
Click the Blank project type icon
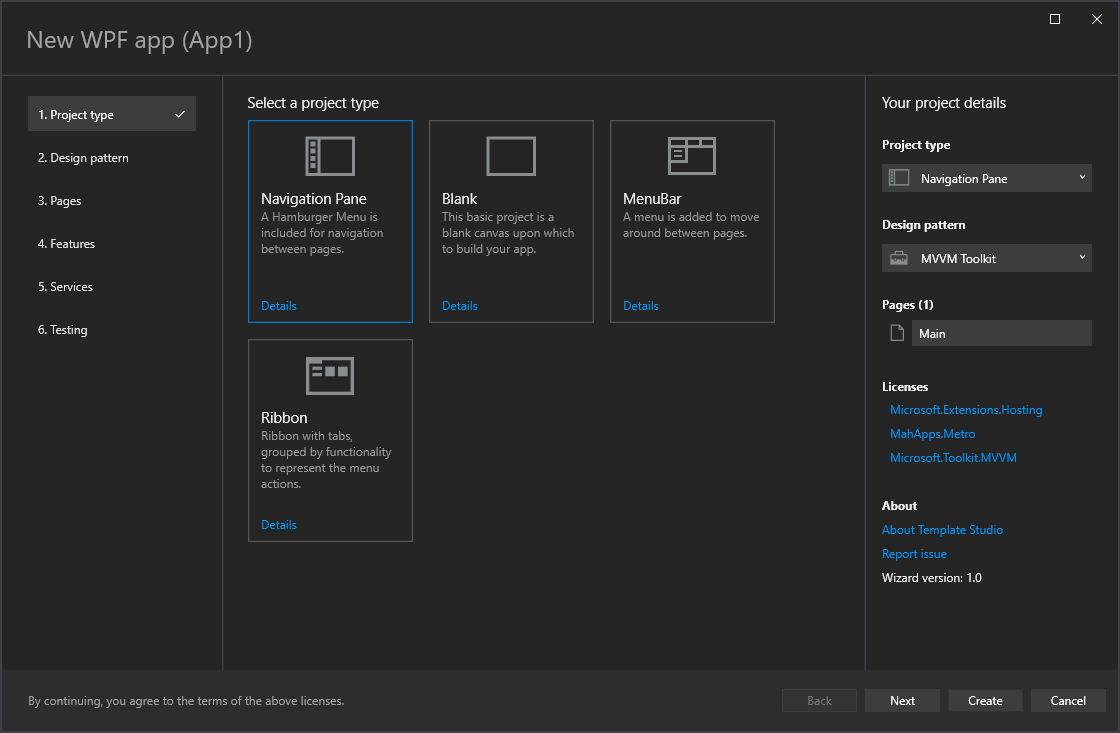(511, 155)
